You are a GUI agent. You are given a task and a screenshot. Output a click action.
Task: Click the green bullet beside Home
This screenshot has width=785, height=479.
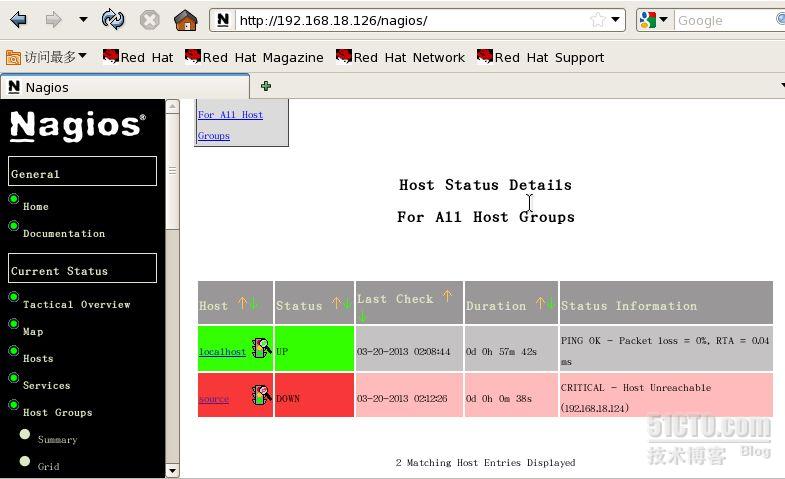point(14,199)
